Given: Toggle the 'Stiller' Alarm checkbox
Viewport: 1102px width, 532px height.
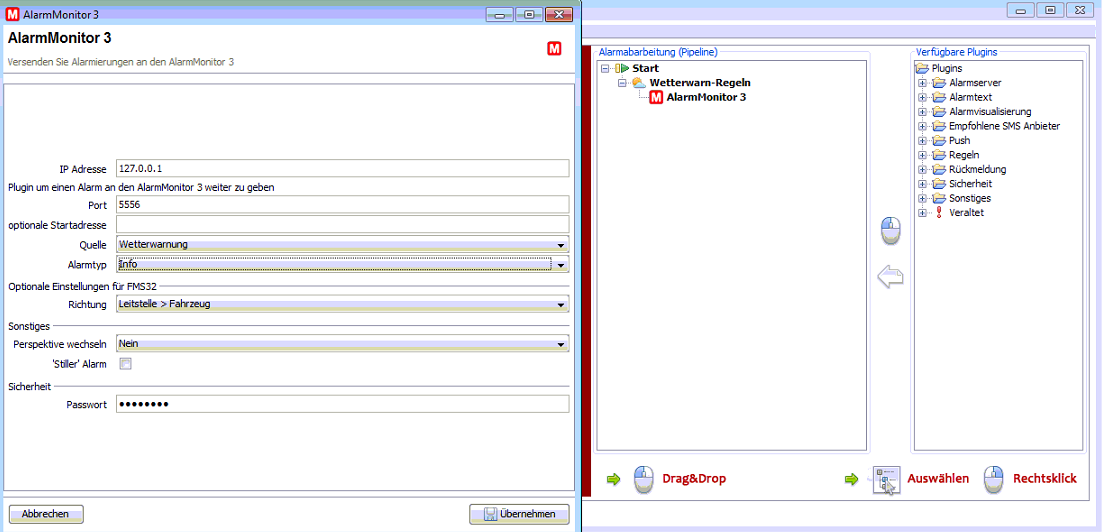Looking at the screenshot, I should pos(125,364).
